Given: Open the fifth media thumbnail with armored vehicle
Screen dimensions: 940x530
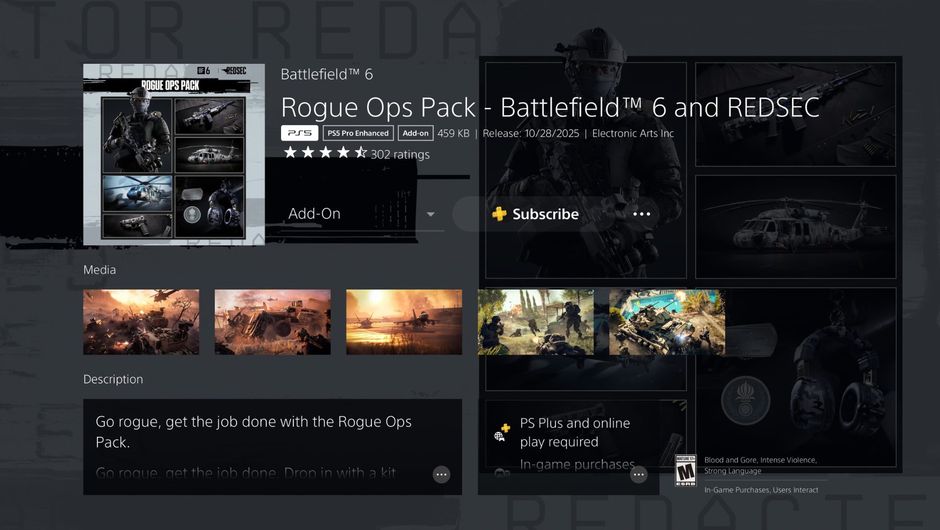Looking at the screenshot, I should 666,322.
